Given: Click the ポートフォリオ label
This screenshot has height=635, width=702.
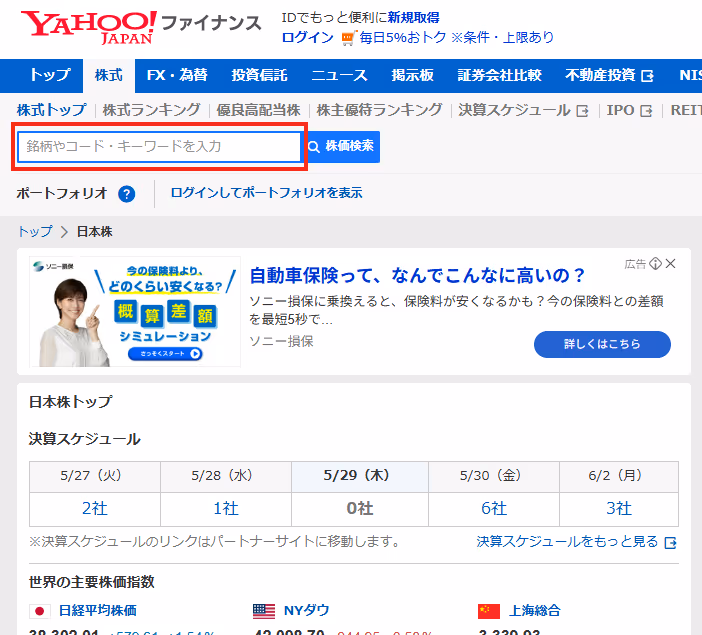Looking at the screenshot, I should [62, 193].
